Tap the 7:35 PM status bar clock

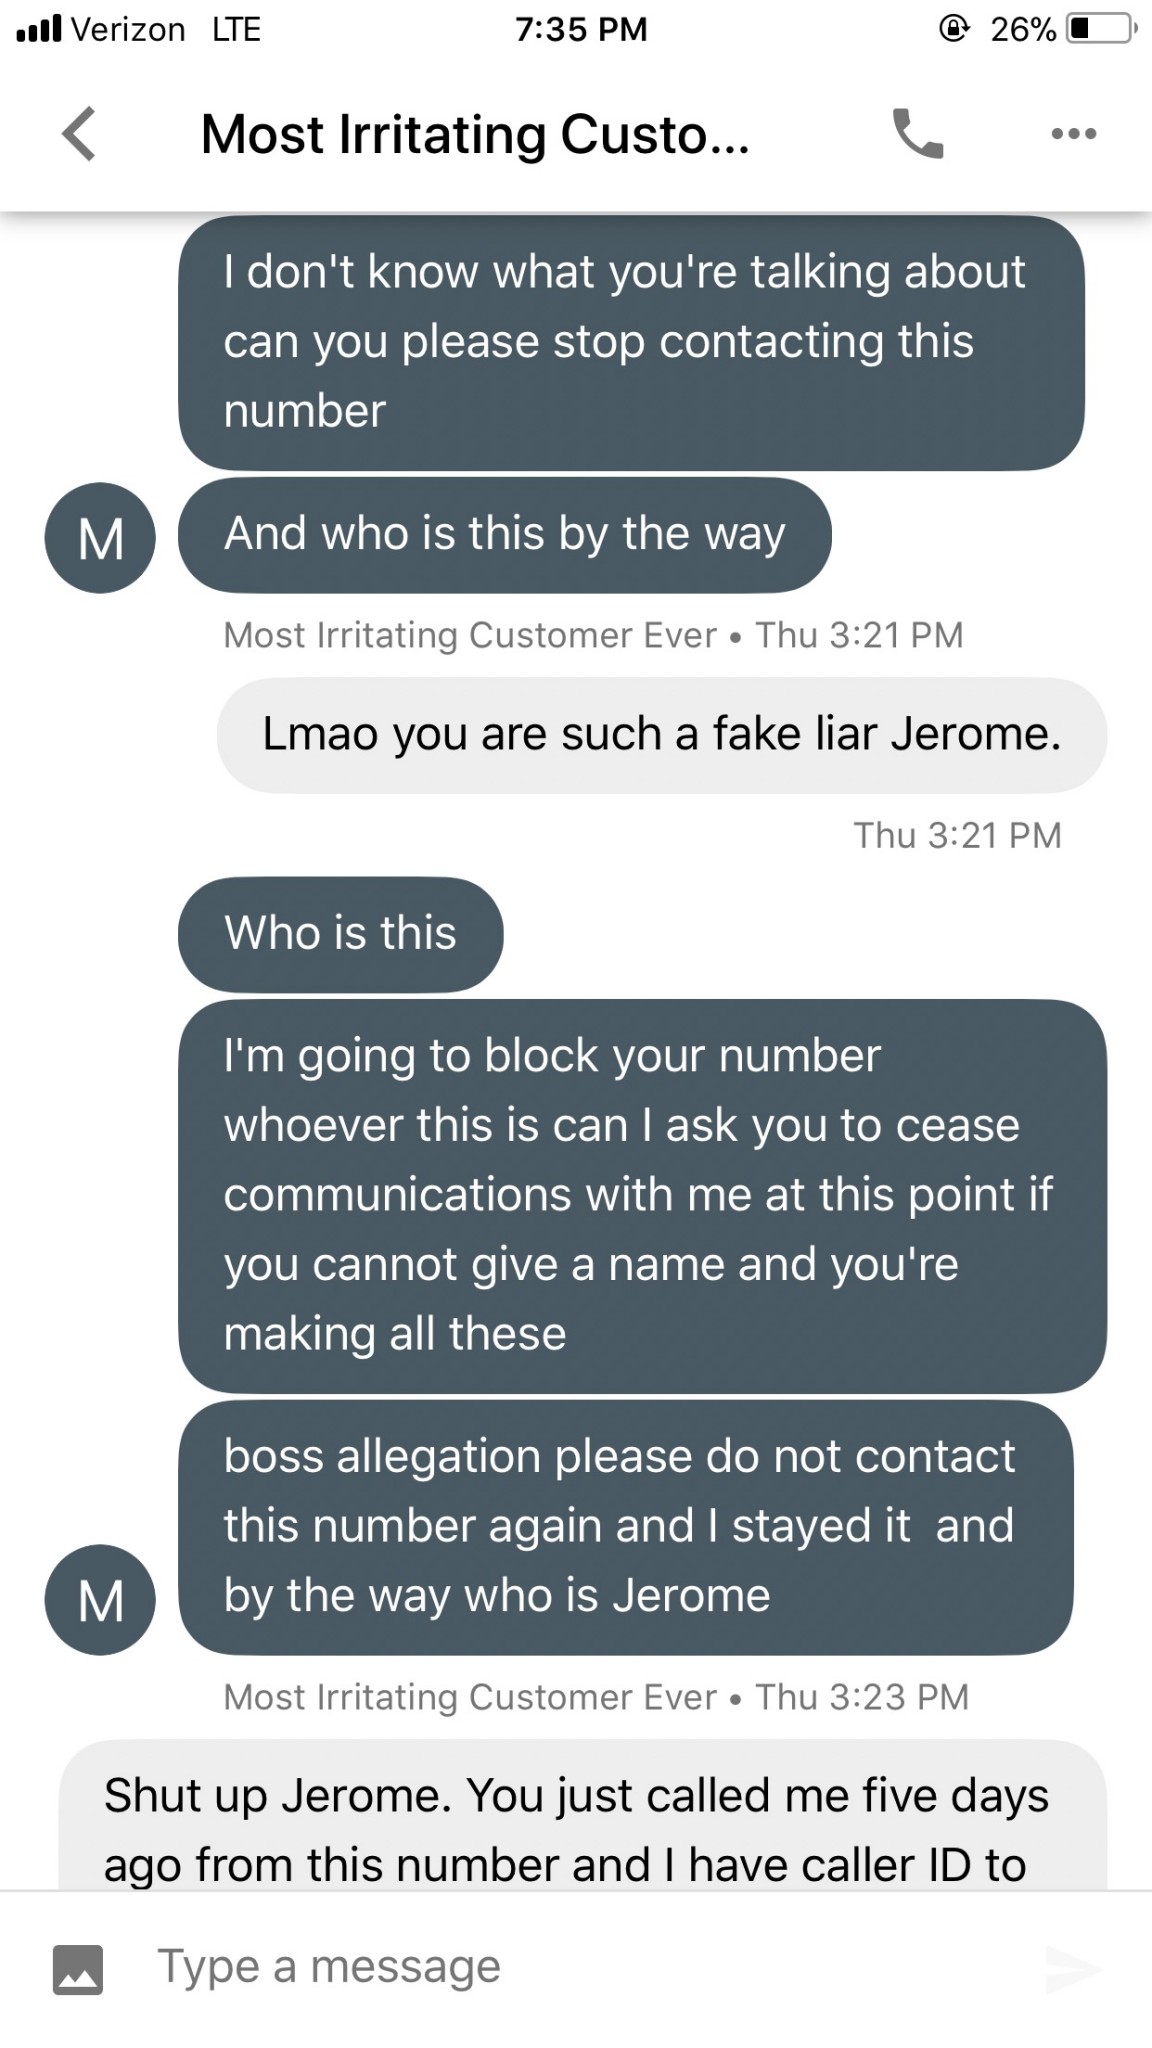[581, 28]
